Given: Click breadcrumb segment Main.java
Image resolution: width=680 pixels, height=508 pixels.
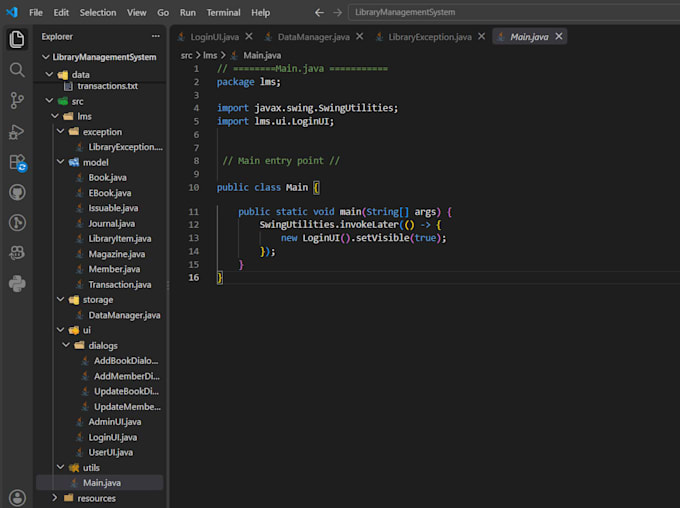Looking at the screenshot, I should coord(262,55).
